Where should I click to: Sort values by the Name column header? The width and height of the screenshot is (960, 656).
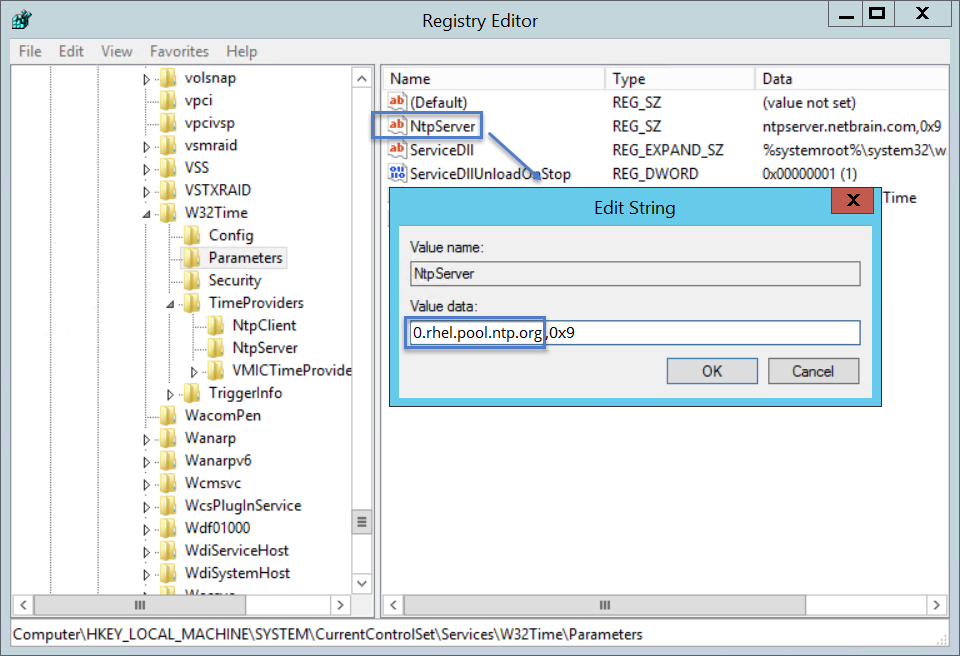pos(495,79)
